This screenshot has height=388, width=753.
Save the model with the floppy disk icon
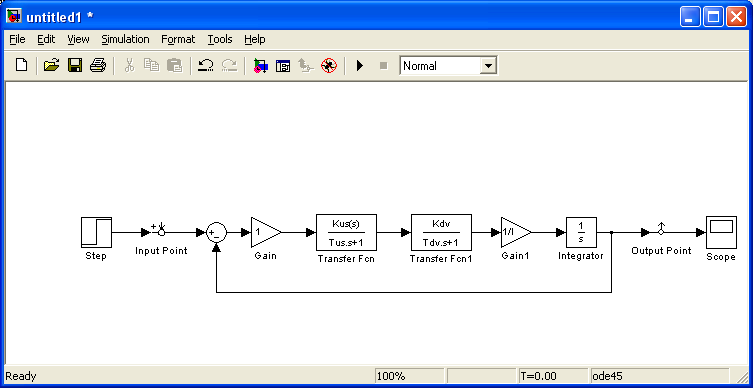click(x=74, y=65)
